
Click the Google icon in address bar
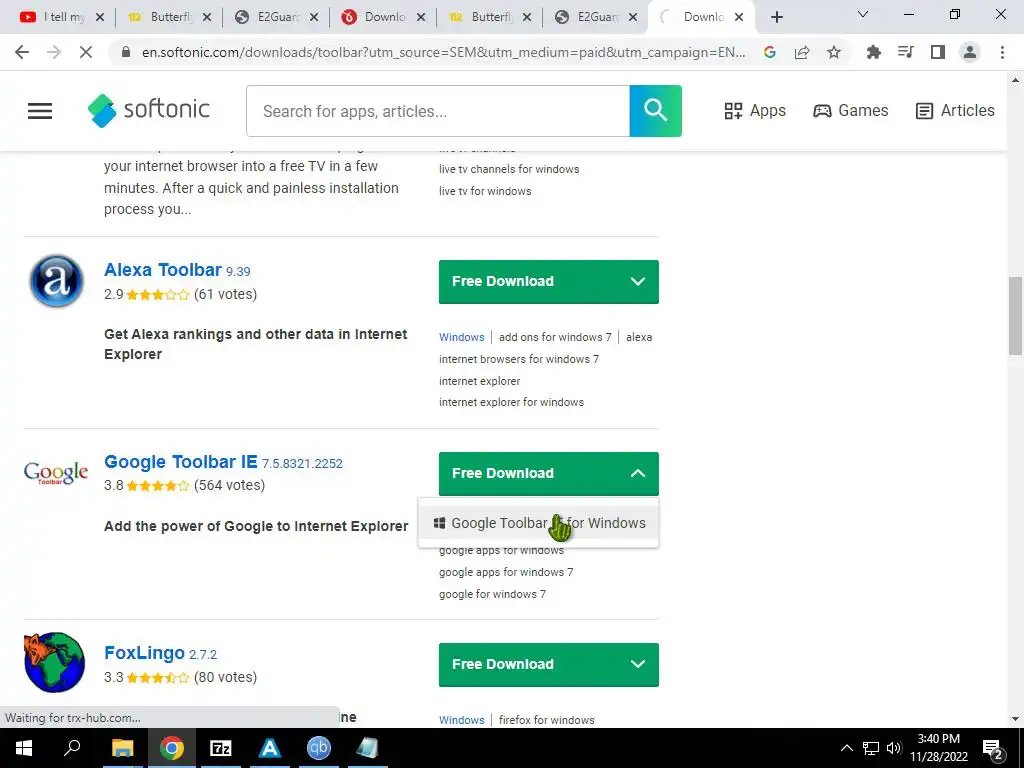770,52
